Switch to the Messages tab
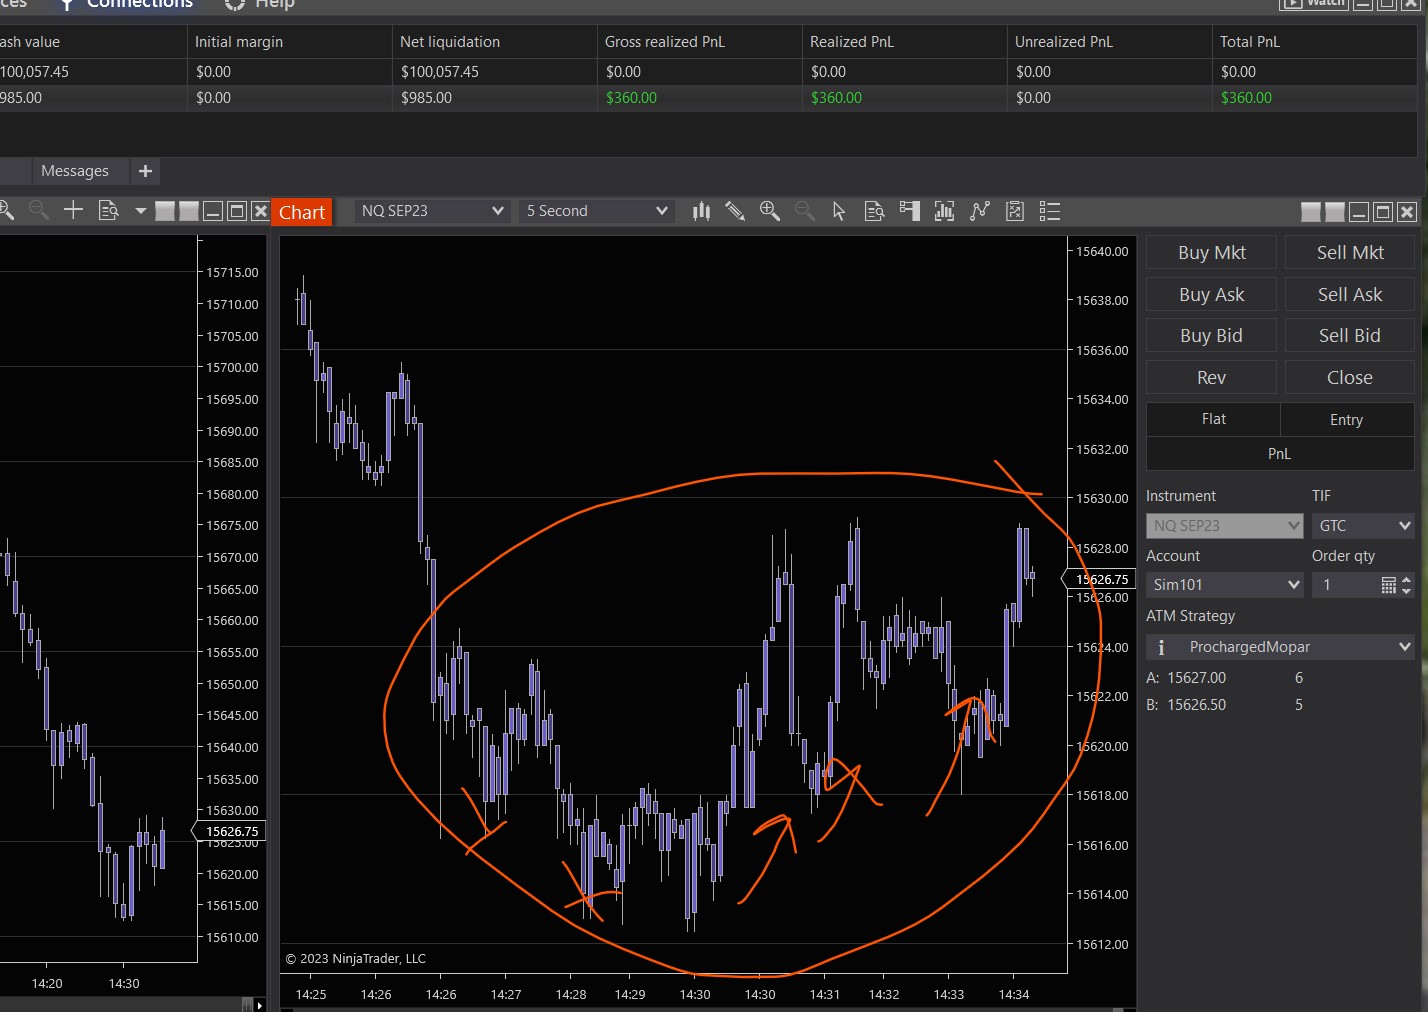This screenshot has height=1012, width=1428. tap(75, 171)
